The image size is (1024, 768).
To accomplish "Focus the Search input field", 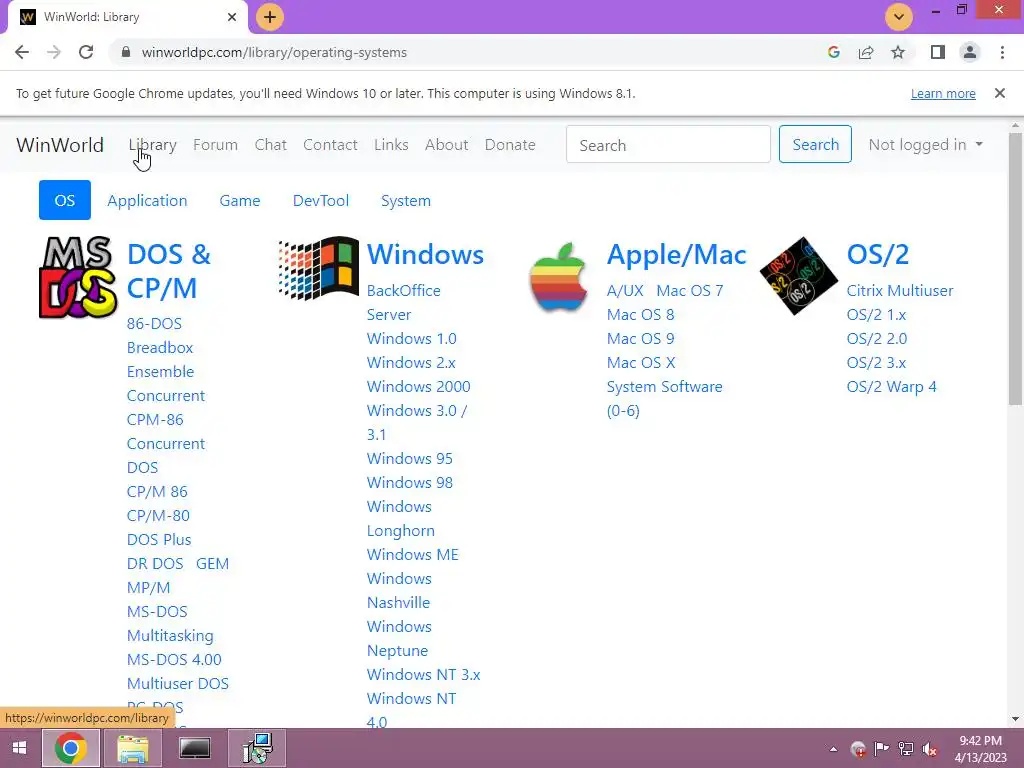I will click(x=668, y=144).
